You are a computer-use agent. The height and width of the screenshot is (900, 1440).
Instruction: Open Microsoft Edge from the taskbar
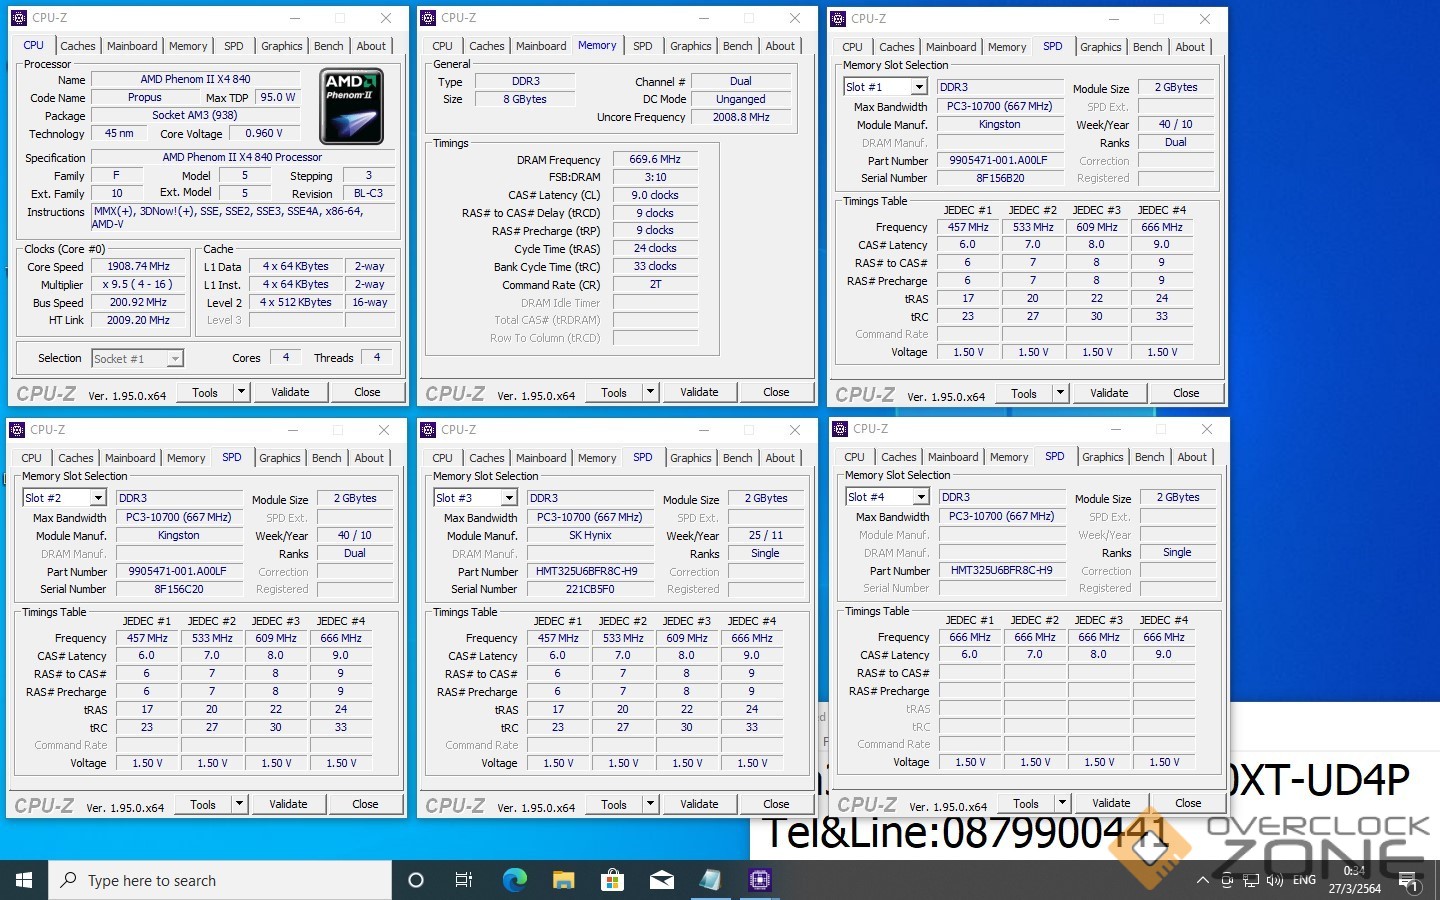pyautogui.click(x=514, y=880)
